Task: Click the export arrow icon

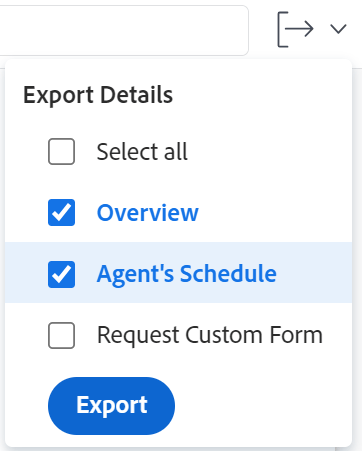Action: pyautogui.click(x=295, y=29)
